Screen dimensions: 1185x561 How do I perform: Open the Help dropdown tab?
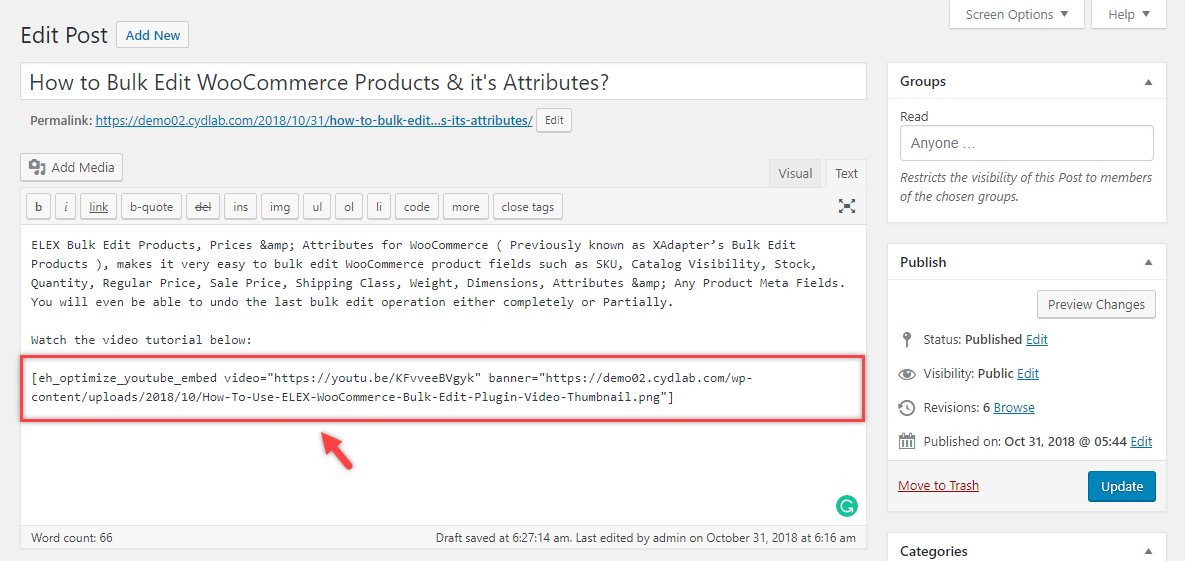pos(1130,14)
